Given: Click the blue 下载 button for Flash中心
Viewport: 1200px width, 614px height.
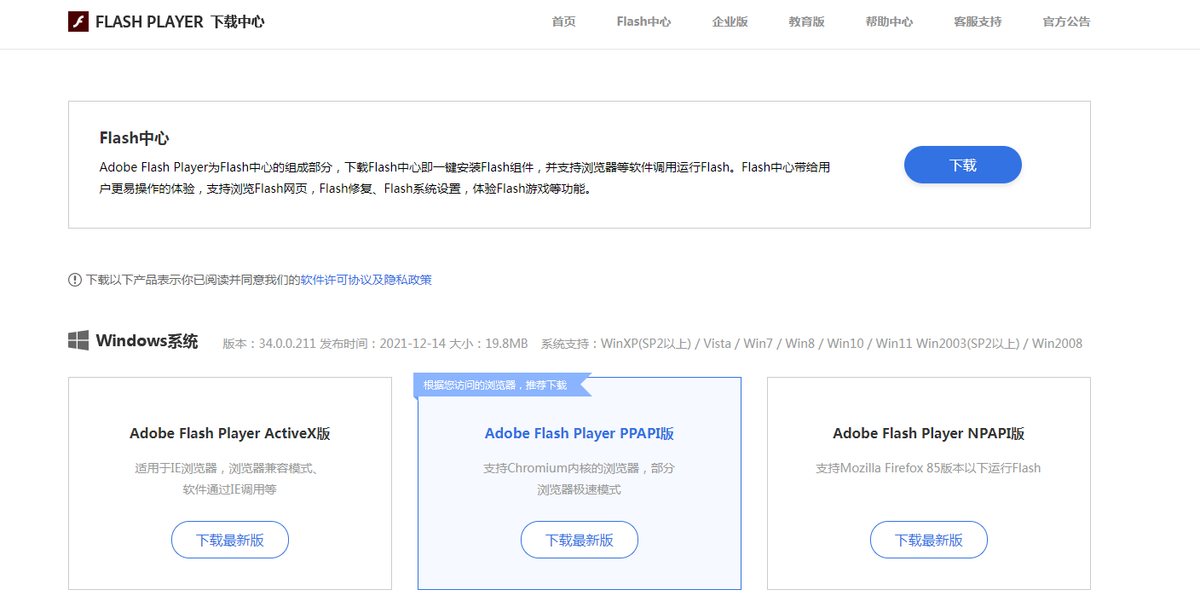Looking at the screenshot, I should click(x=962, y=164).
